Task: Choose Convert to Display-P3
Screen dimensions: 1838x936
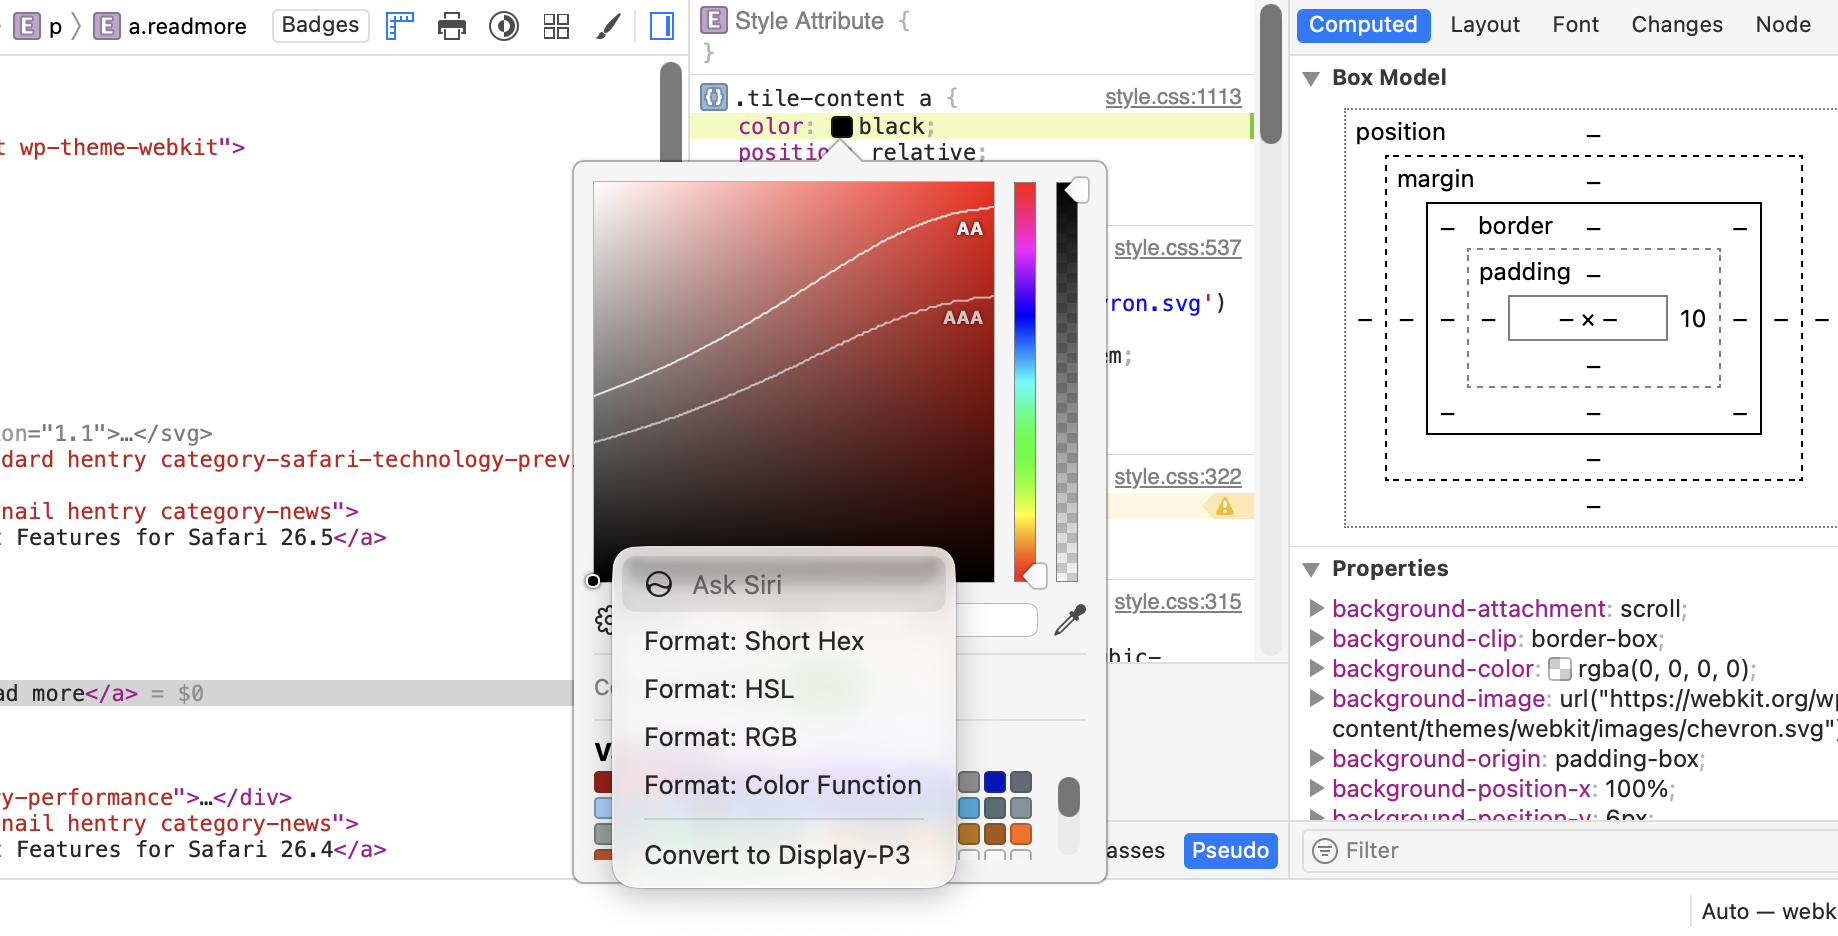Action: click(x=784, y=855)
